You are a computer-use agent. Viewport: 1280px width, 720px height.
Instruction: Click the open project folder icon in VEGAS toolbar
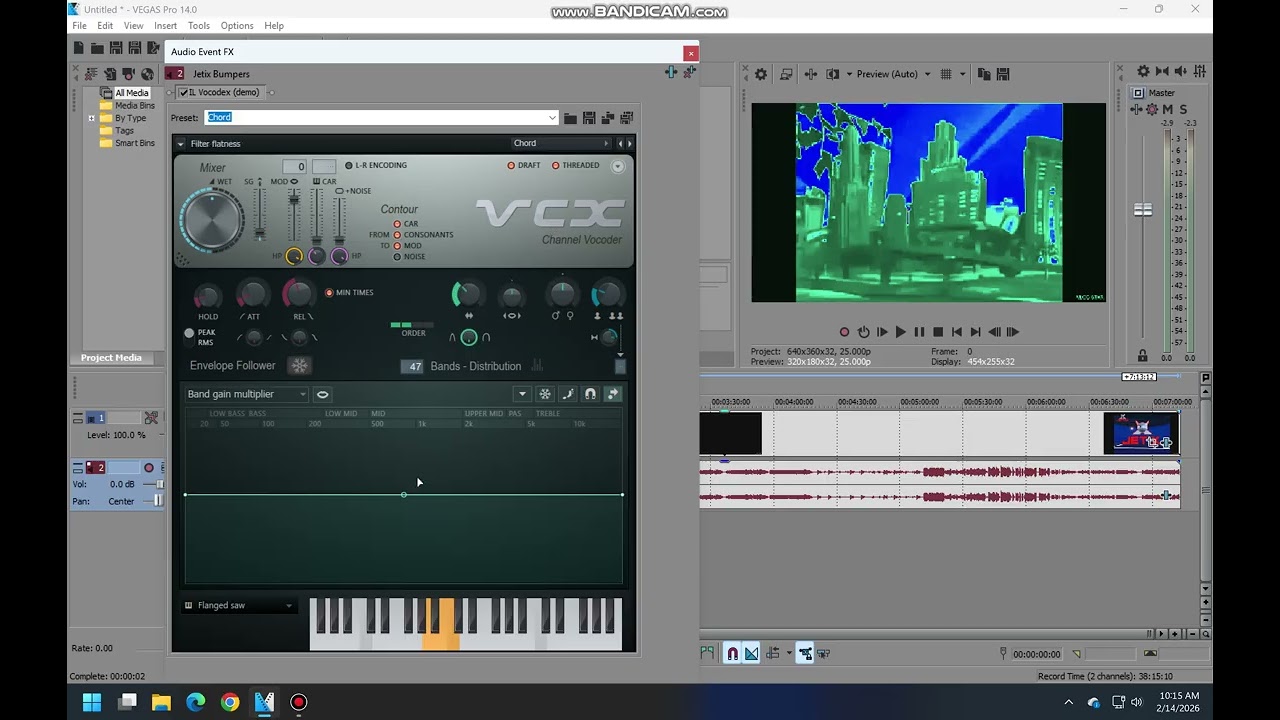pos(97,47)
